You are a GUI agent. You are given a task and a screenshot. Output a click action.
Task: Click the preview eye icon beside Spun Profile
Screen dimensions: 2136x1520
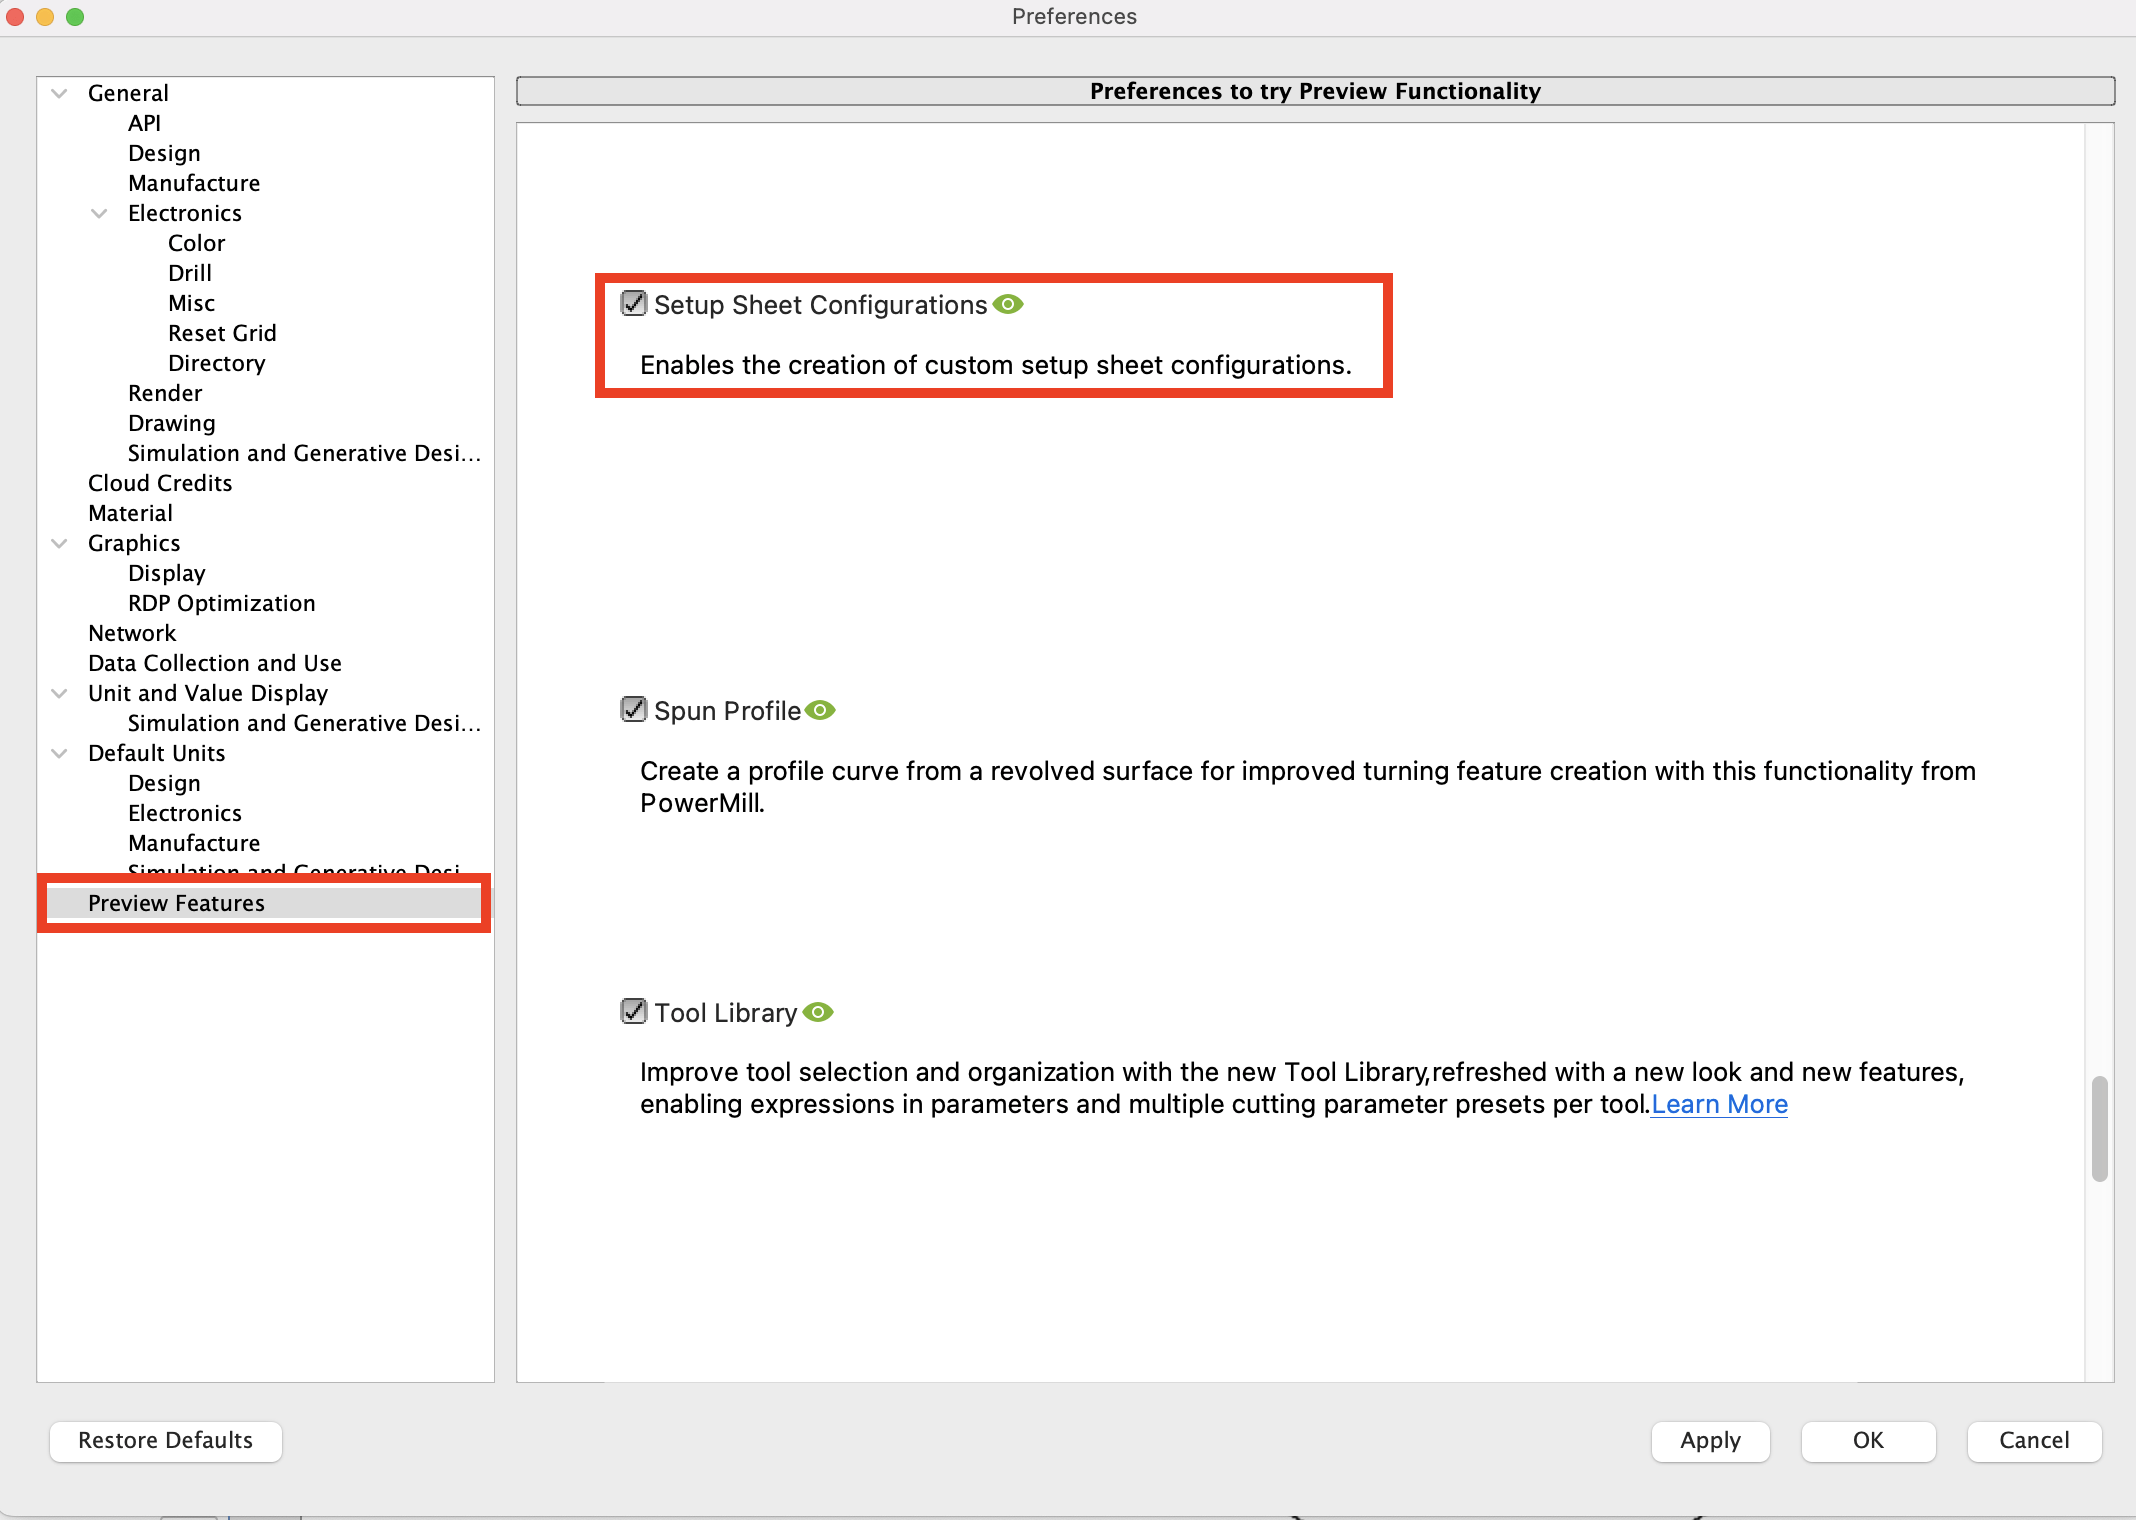(x=821, y=710)
